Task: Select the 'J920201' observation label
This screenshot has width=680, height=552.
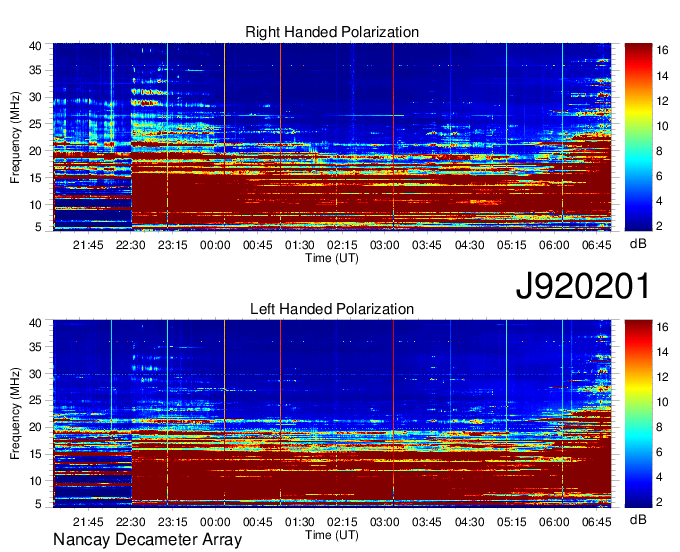Action: pos(583,286)
